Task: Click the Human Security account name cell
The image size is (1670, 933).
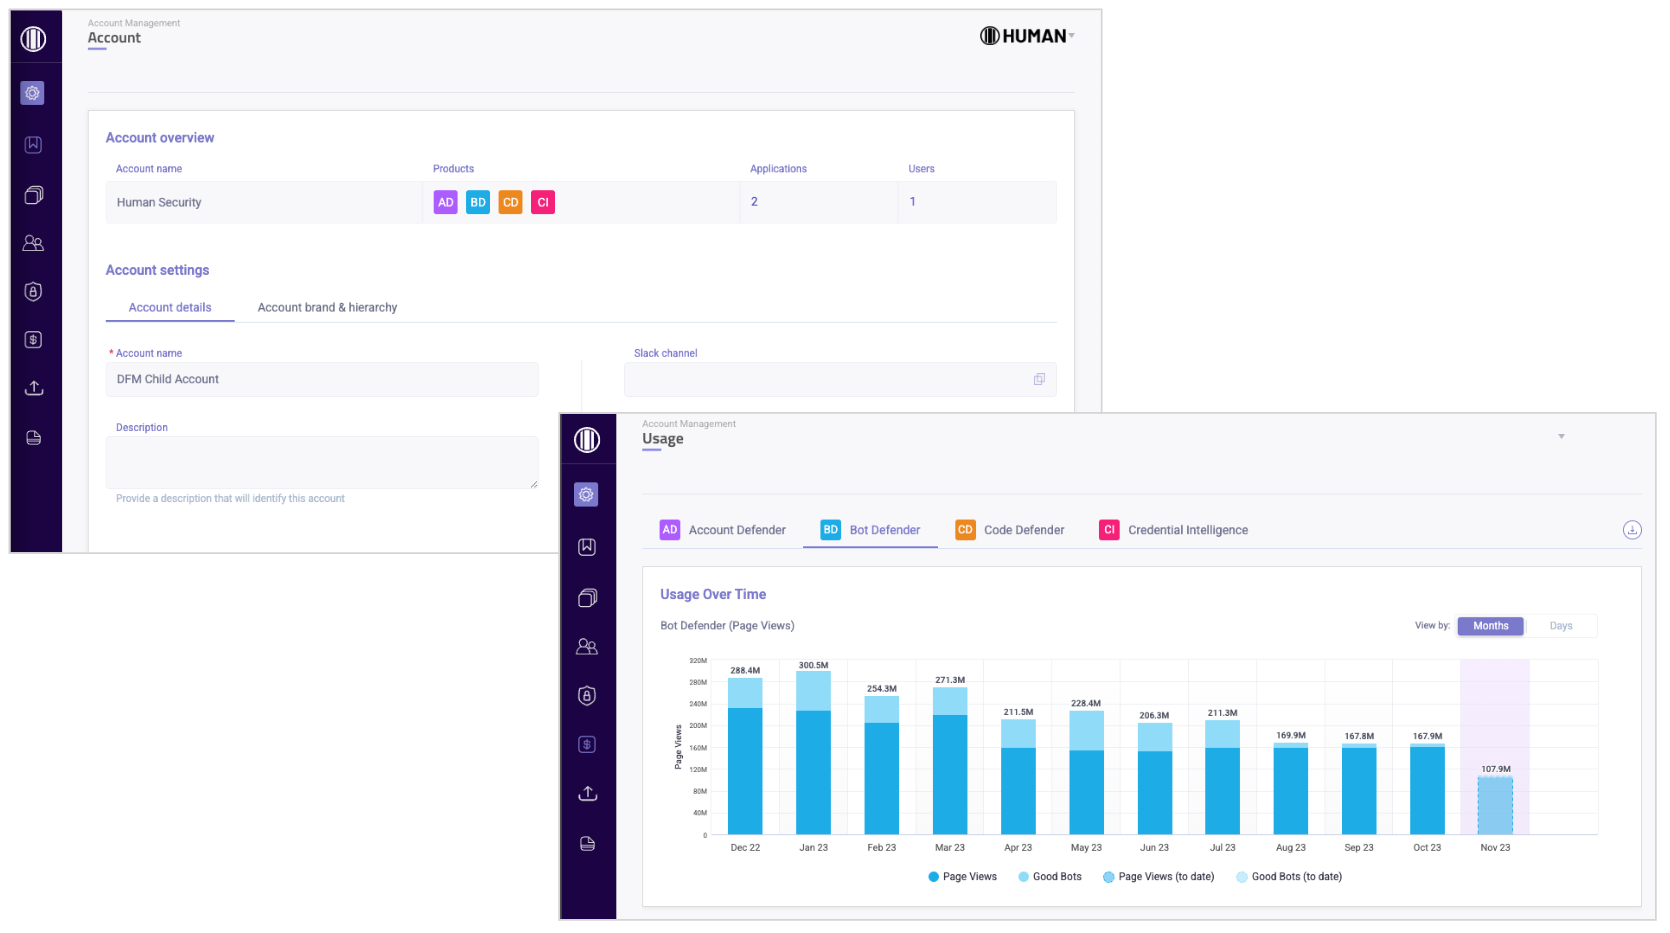Action: coord(264,202)
